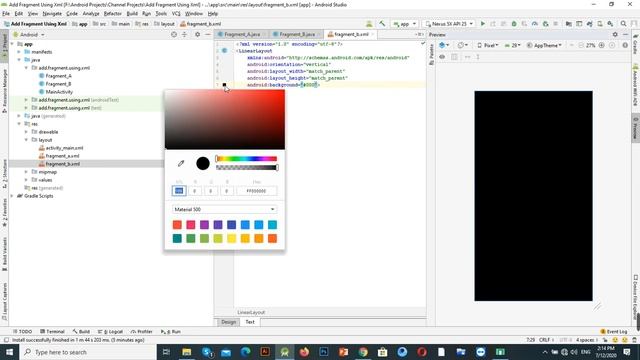Open the Nexus 5X API 25 device dropdown

[x=449, y=24]
